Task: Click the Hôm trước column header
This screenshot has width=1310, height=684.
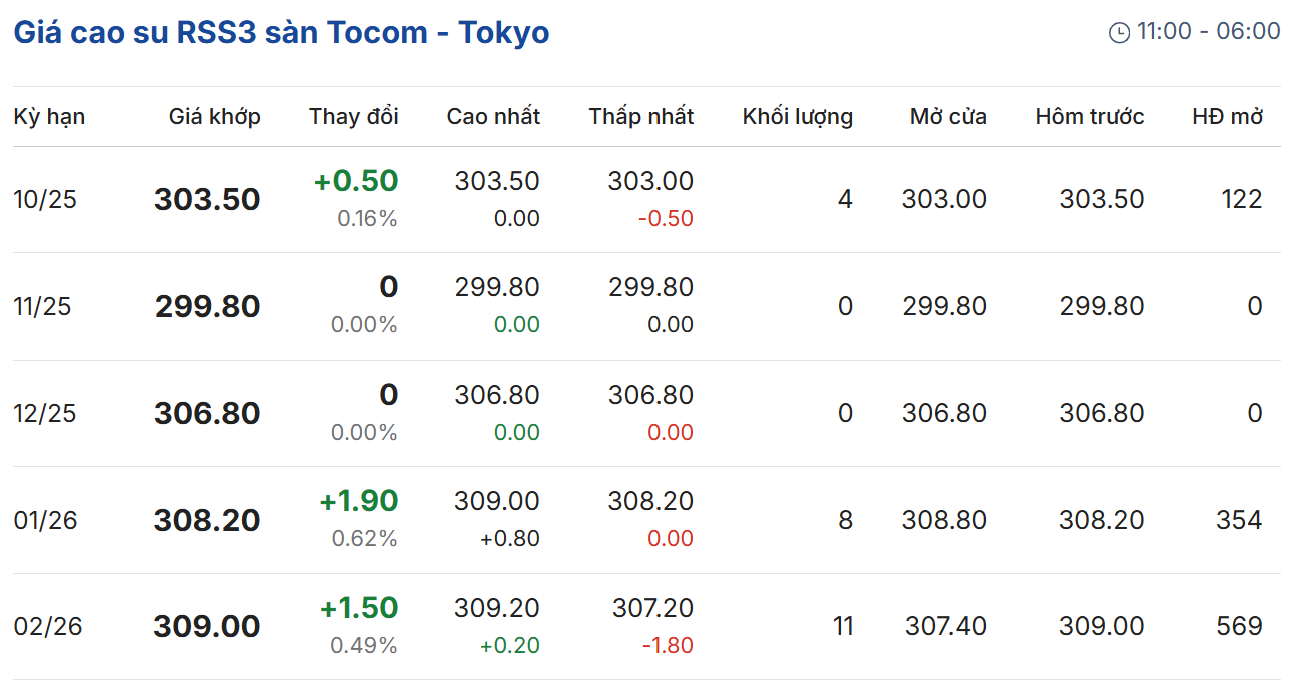Action: [1089, 117]
